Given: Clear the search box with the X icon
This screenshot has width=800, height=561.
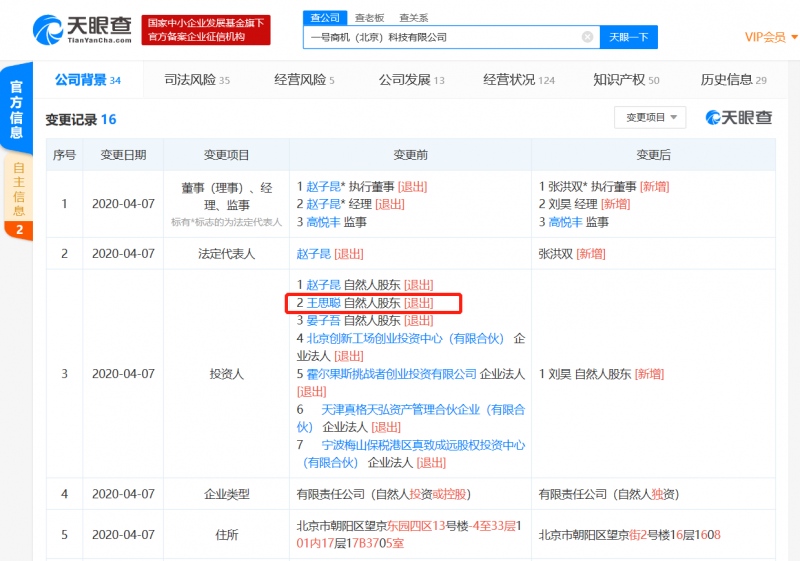Looking at the screenshot, I should coord(587,37).
